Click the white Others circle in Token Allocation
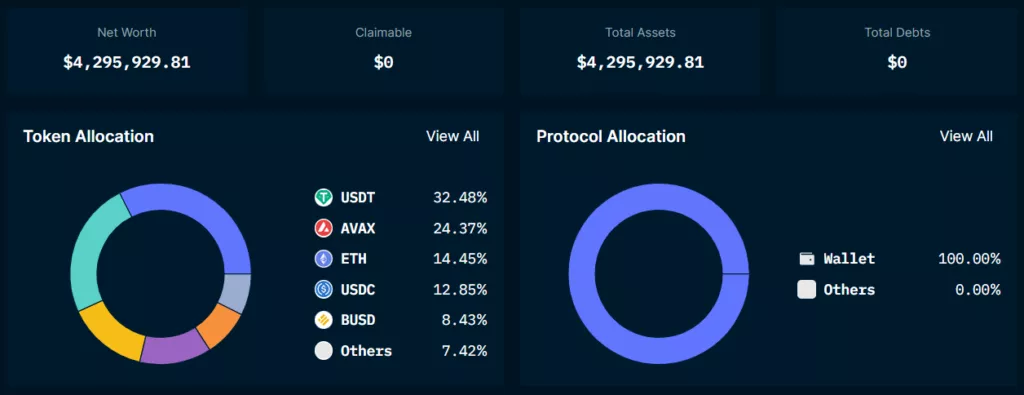The width and height of the screenshot is (1024, 395). (x=323, y=351)
